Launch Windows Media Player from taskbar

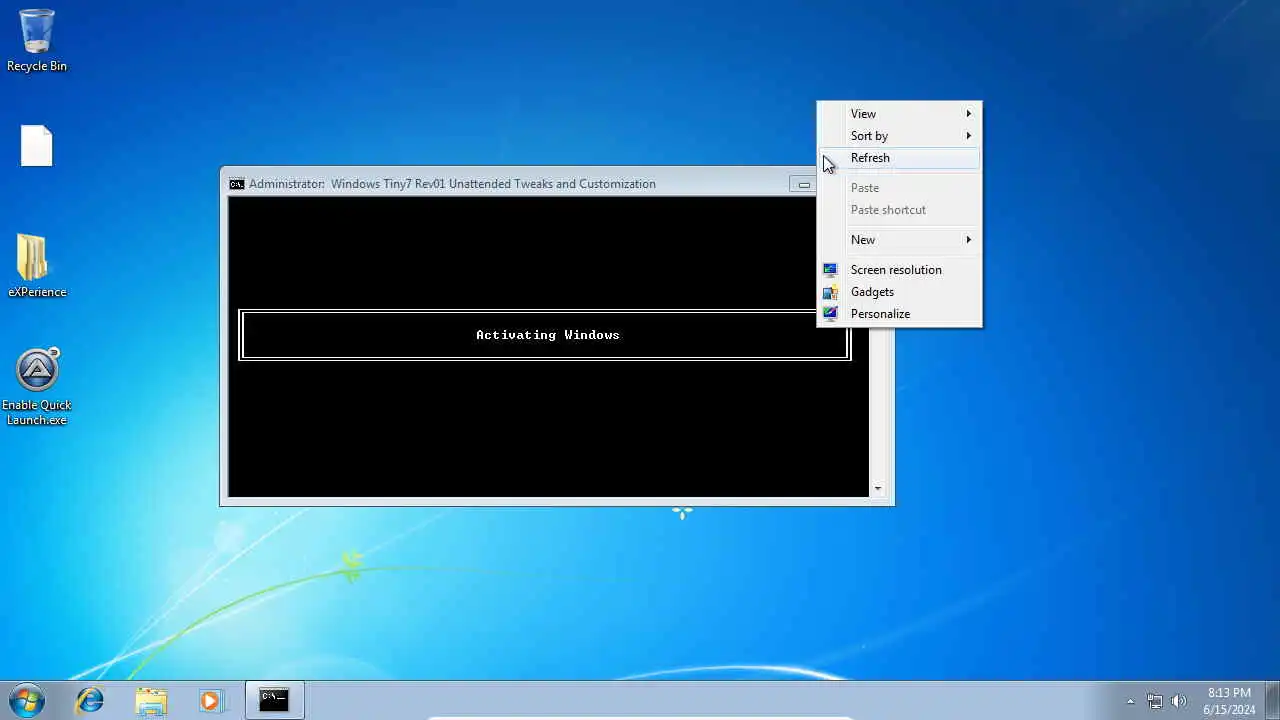[x=210, y=700]
